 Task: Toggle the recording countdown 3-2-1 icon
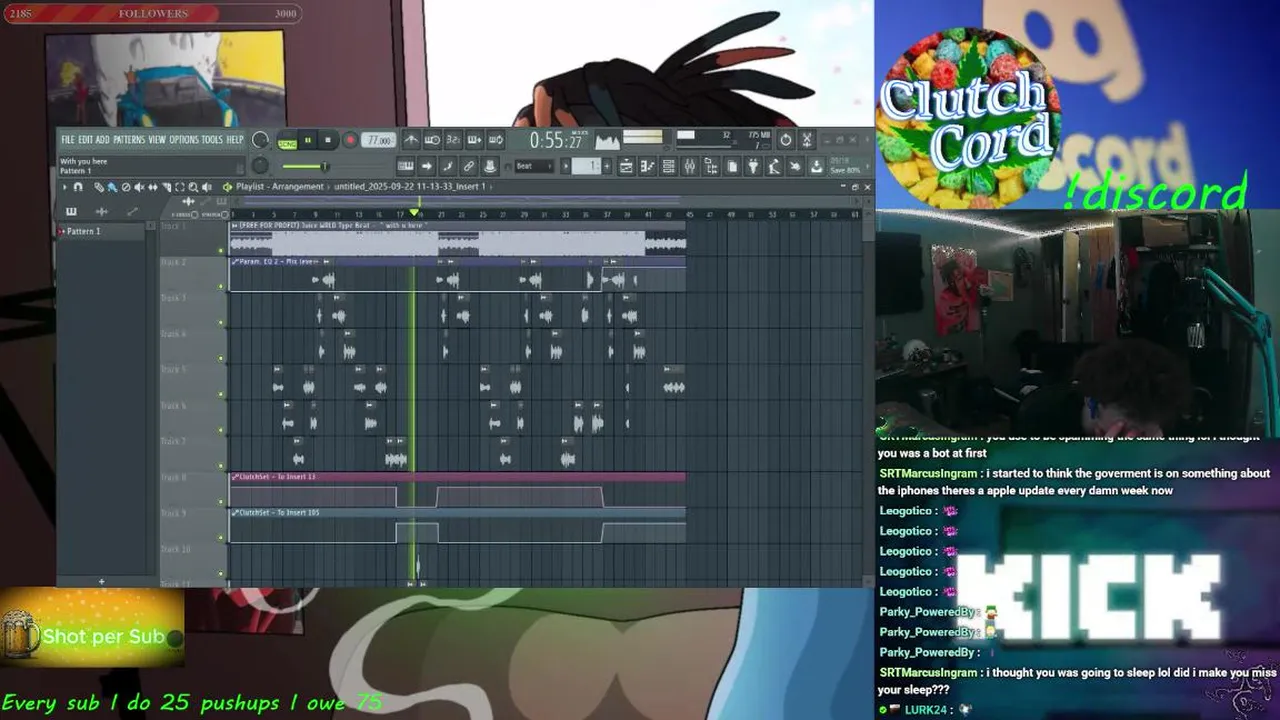(454, 141)
